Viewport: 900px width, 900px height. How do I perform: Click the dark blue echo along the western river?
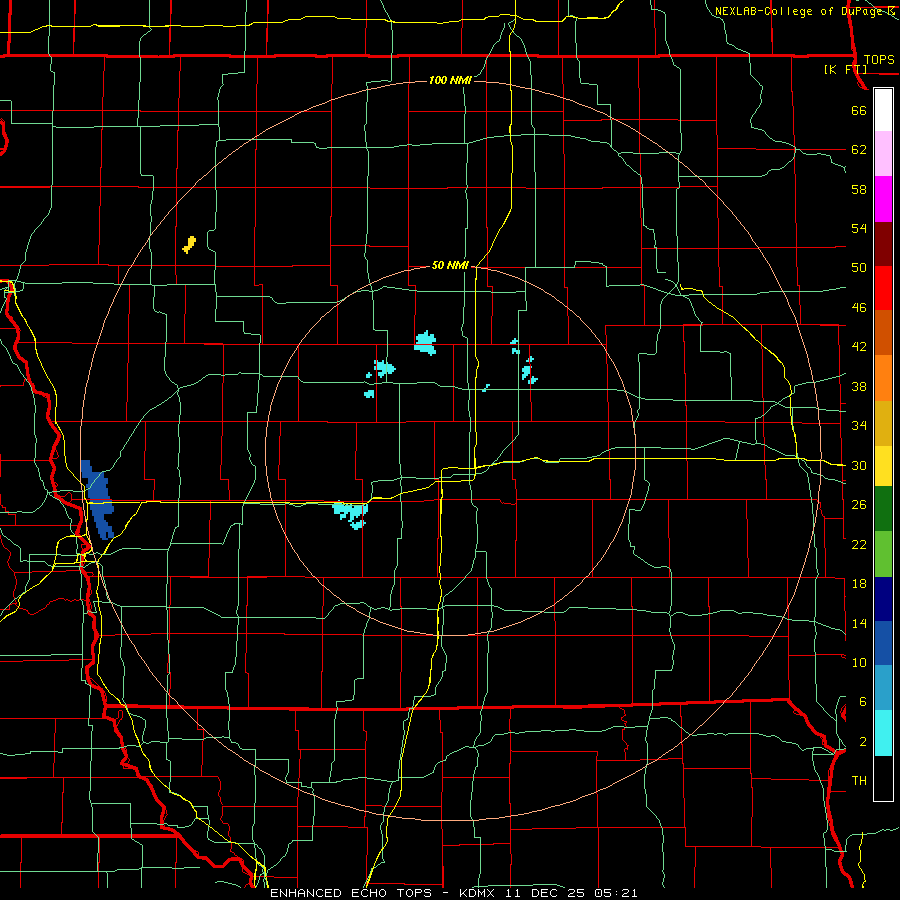(98, 499)
